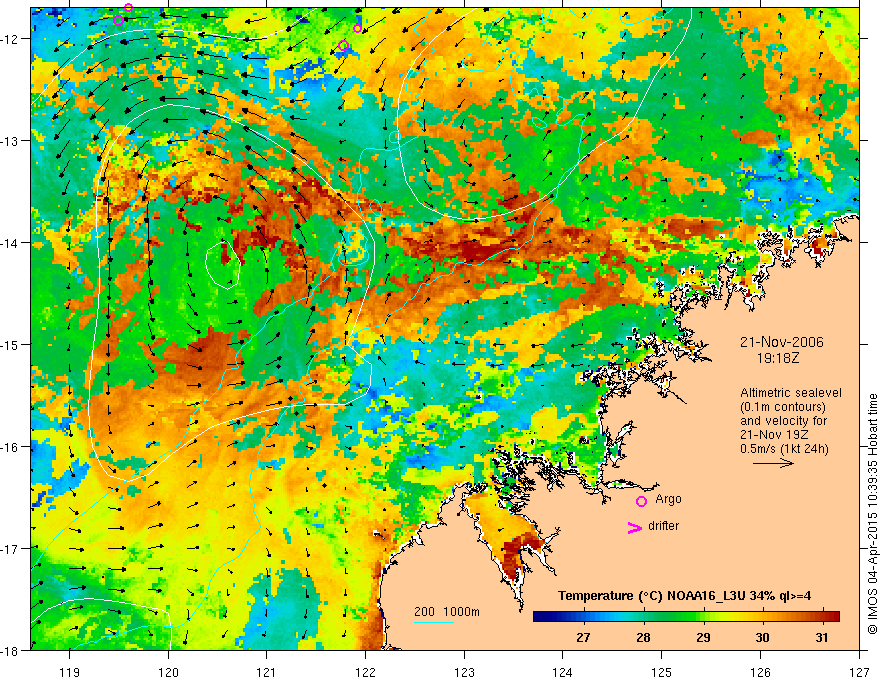This screenshot has width=880, height=680.
Task: Click longitude axis label 121
Action: 267,672
